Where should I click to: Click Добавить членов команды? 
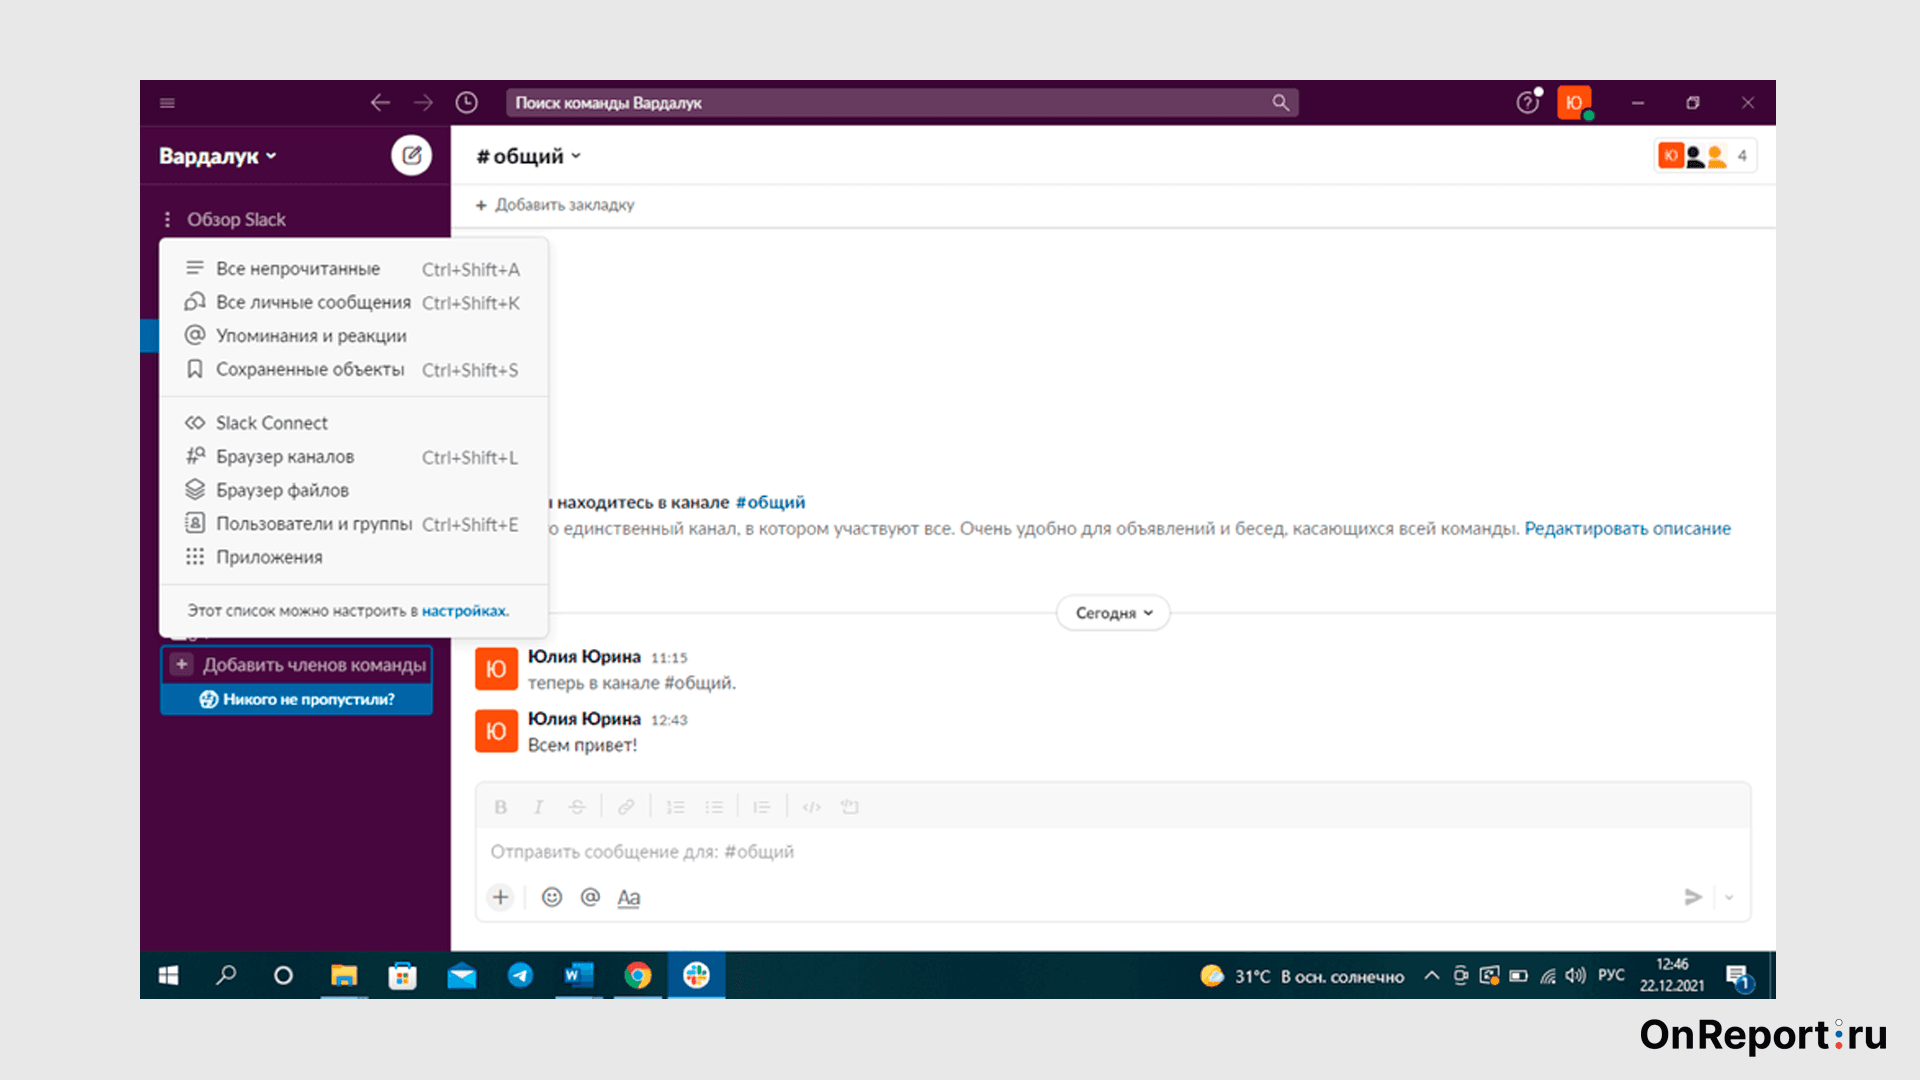[x=297, y=665]
